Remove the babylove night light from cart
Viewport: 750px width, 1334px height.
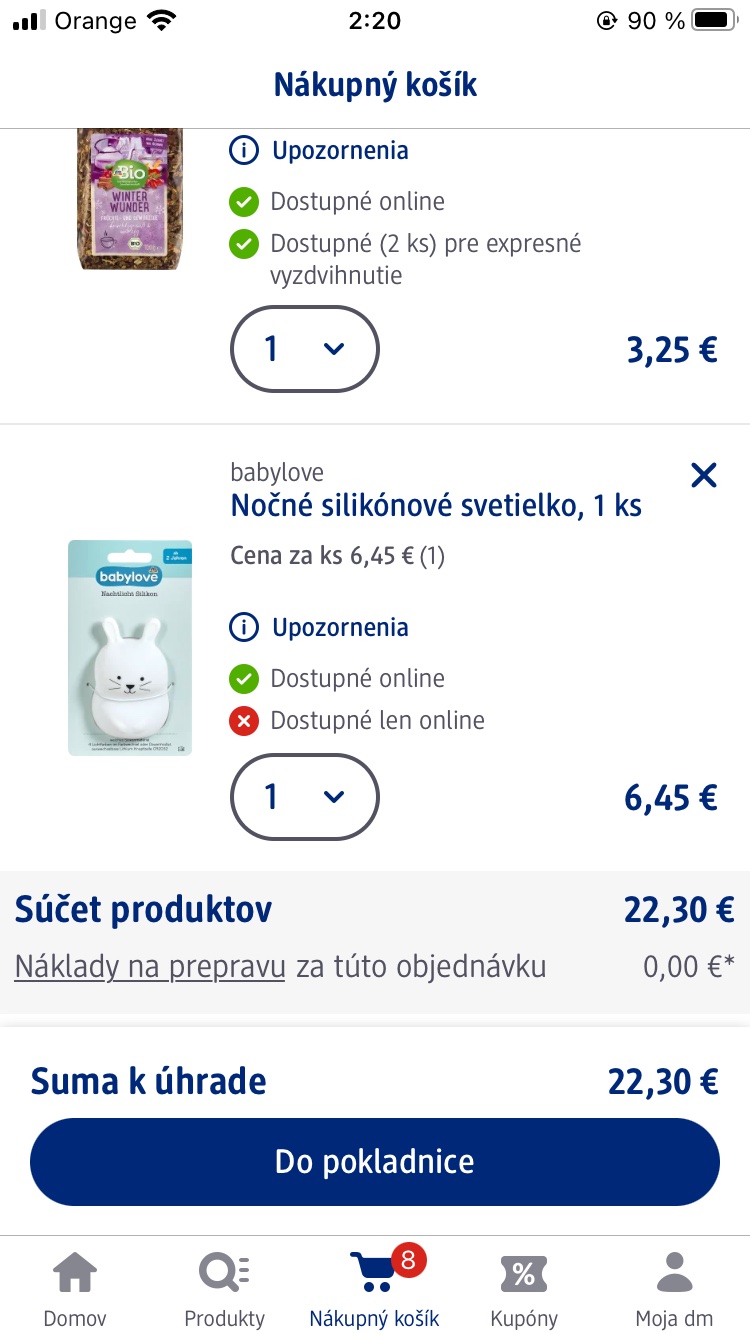[x=704, y=475]
